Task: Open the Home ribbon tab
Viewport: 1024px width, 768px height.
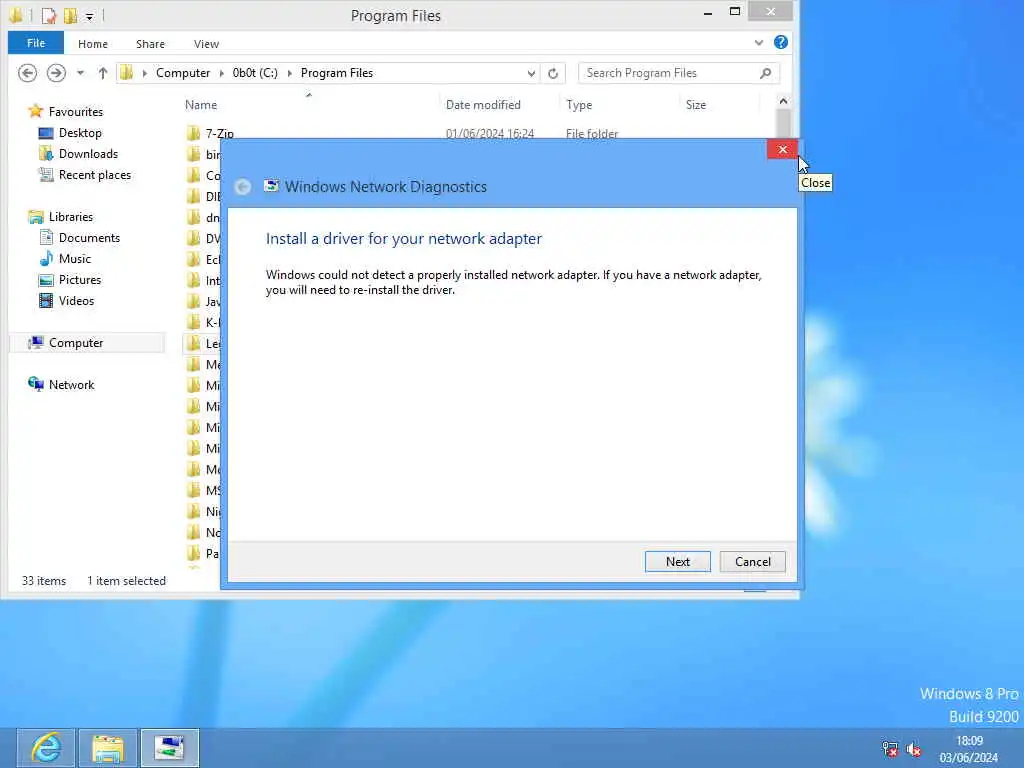Action: point(93,44)
